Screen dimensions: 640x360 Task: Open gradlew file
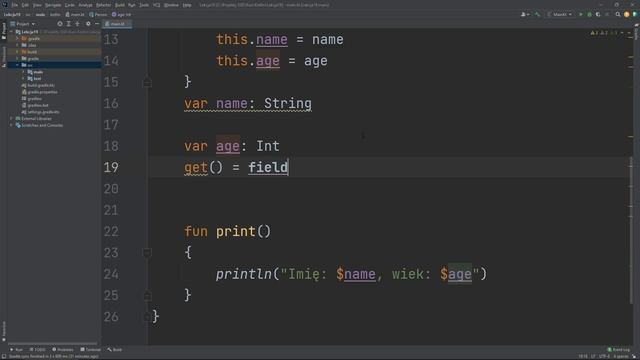pyautogui.click(x=31, y=99)
